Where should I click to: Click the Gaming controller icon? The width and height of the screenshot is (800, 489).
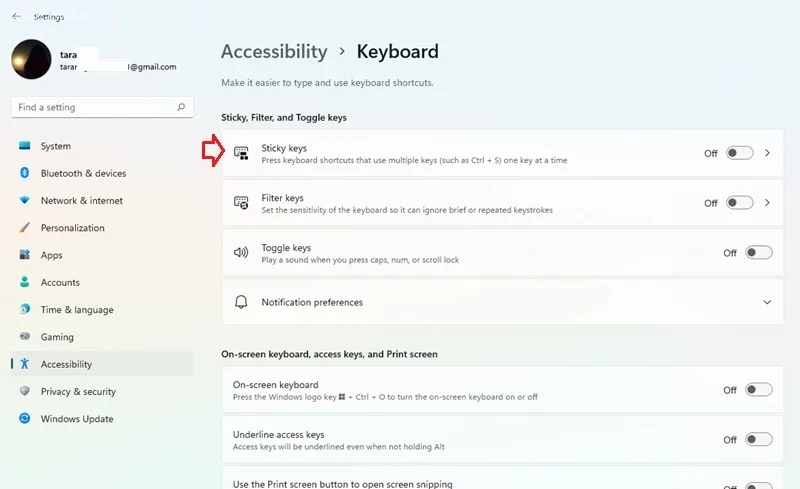coord(24,336)
